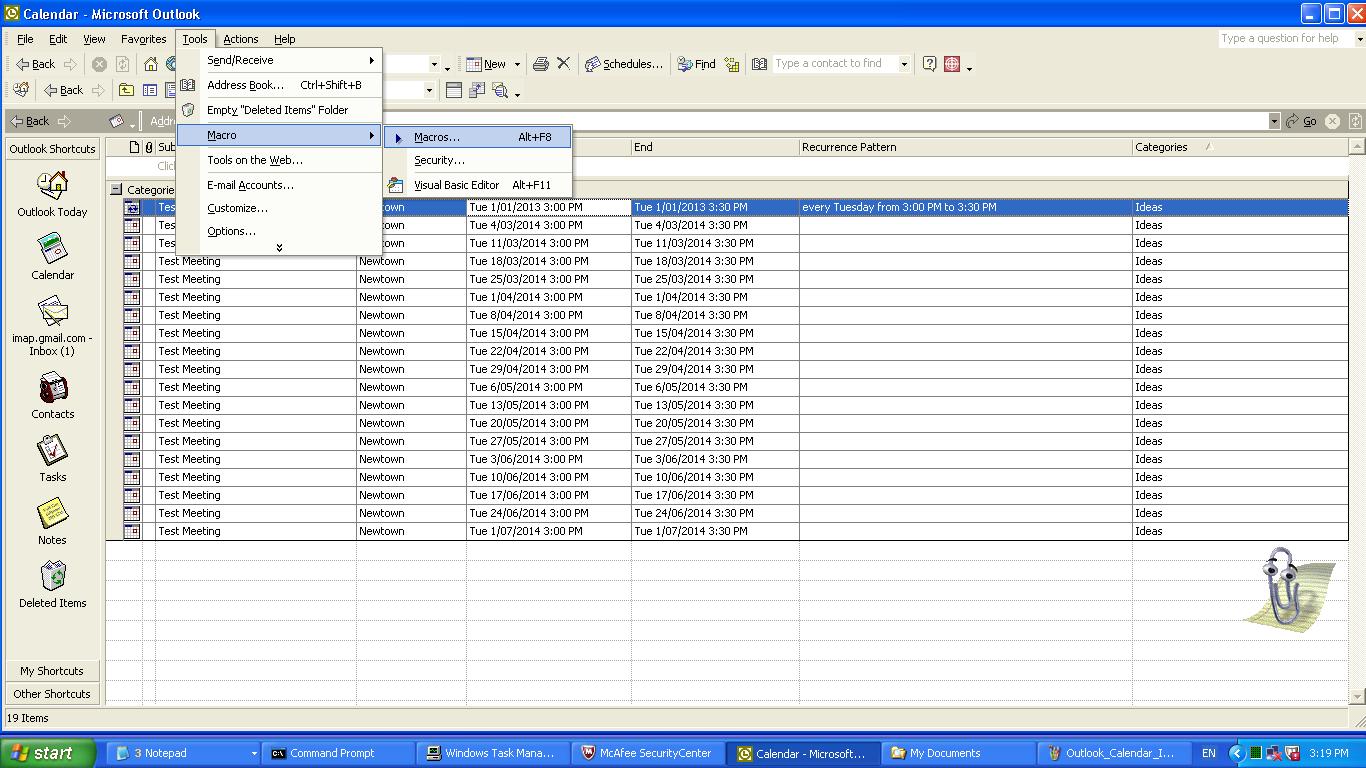
Task: Open the imap.gmail.com Inbox shortcut
Action: point(52,312)
